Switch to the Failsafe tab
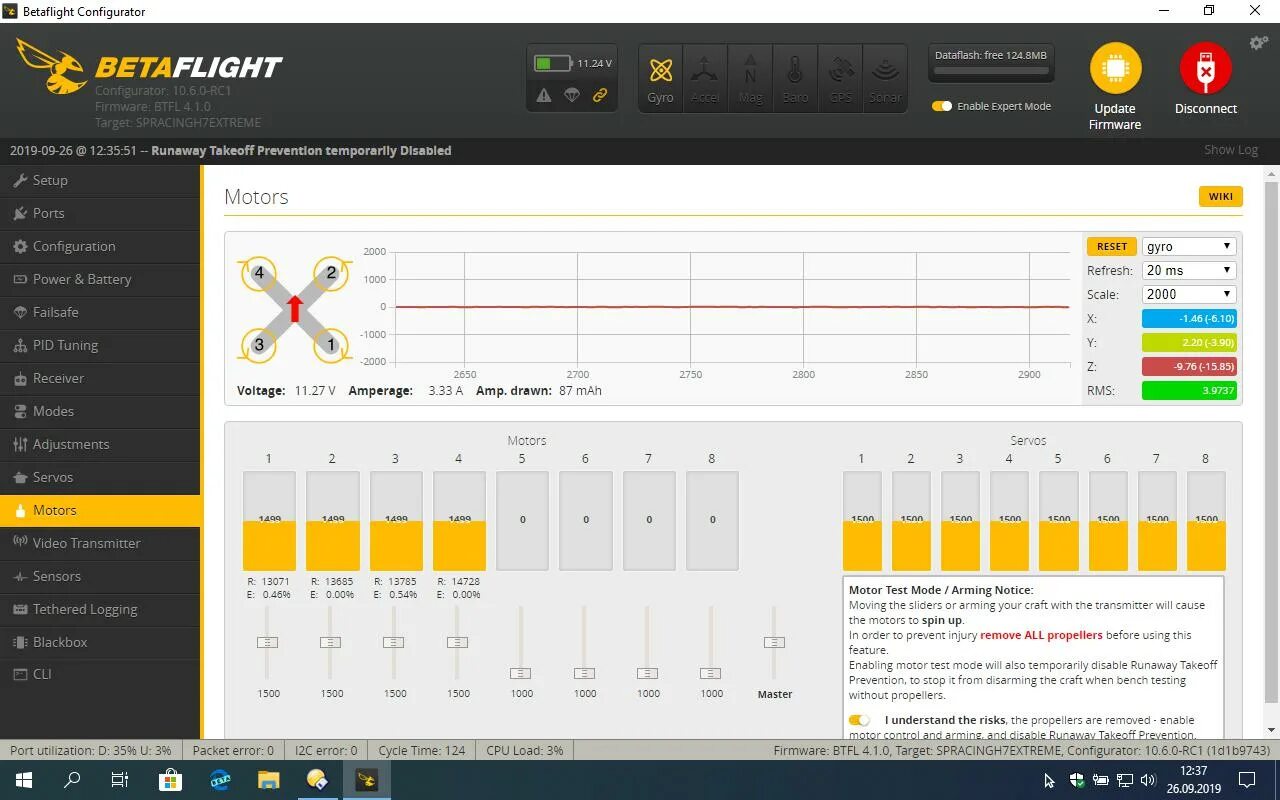The height and width of the screenshot is (800, 1280). tap(100, 312)
